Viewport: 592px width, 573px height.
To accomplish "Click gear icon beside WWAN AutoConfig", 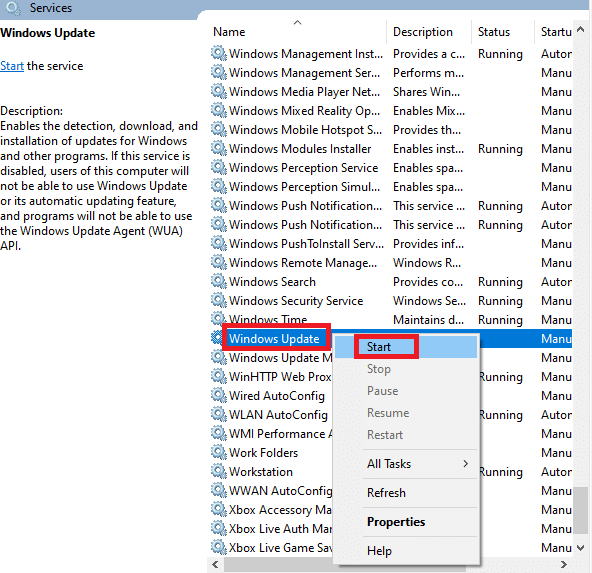I will pyautogui.click(x=219, y=490).
